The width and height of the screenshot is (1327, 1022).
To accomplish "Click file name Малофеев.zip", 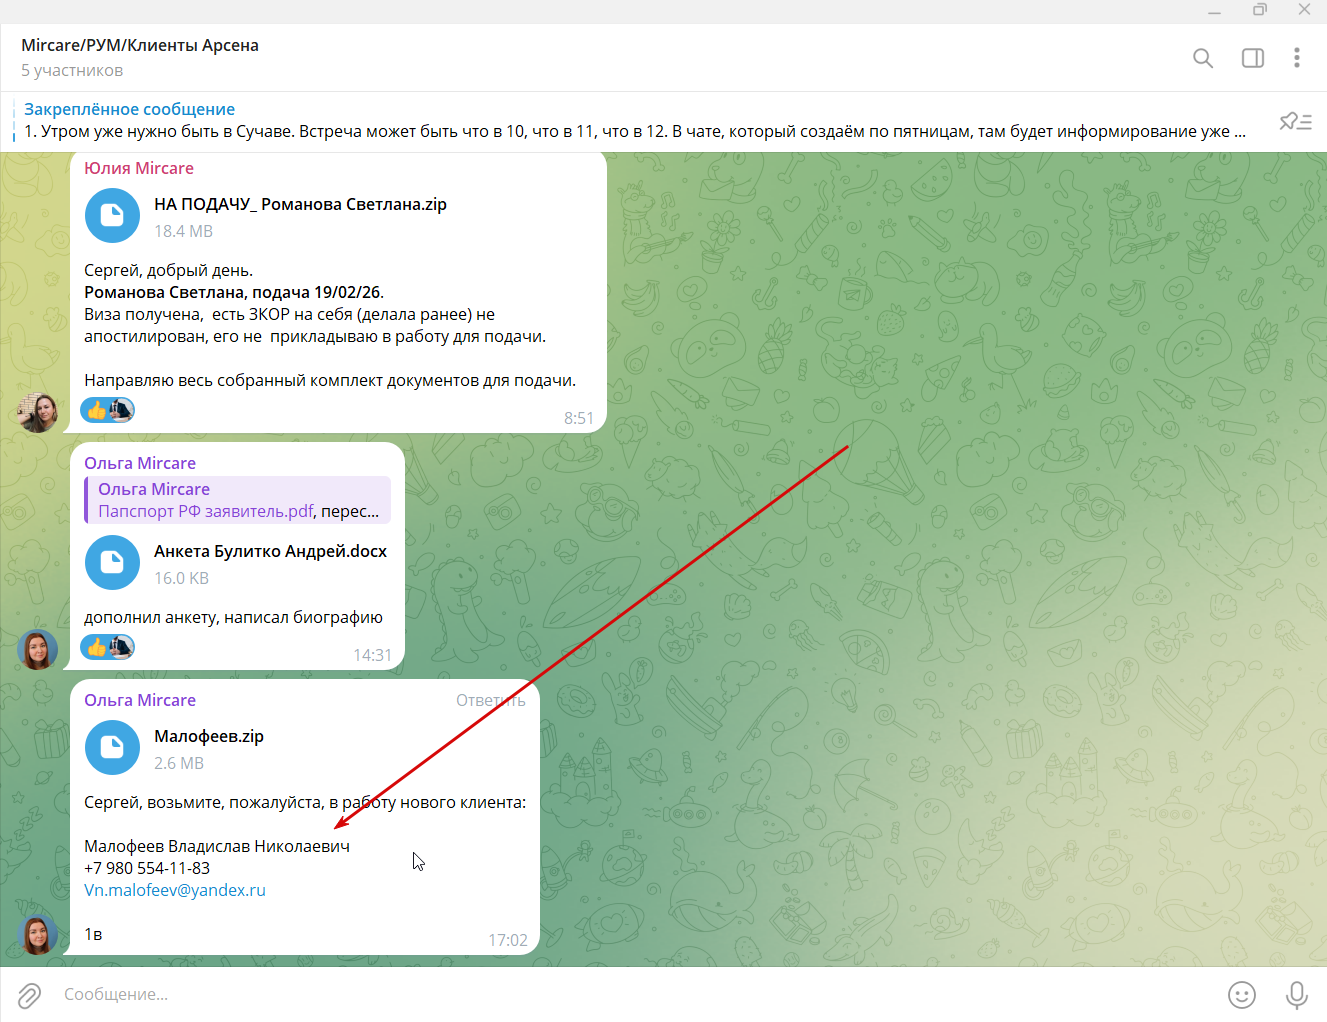I will point(209,736).
